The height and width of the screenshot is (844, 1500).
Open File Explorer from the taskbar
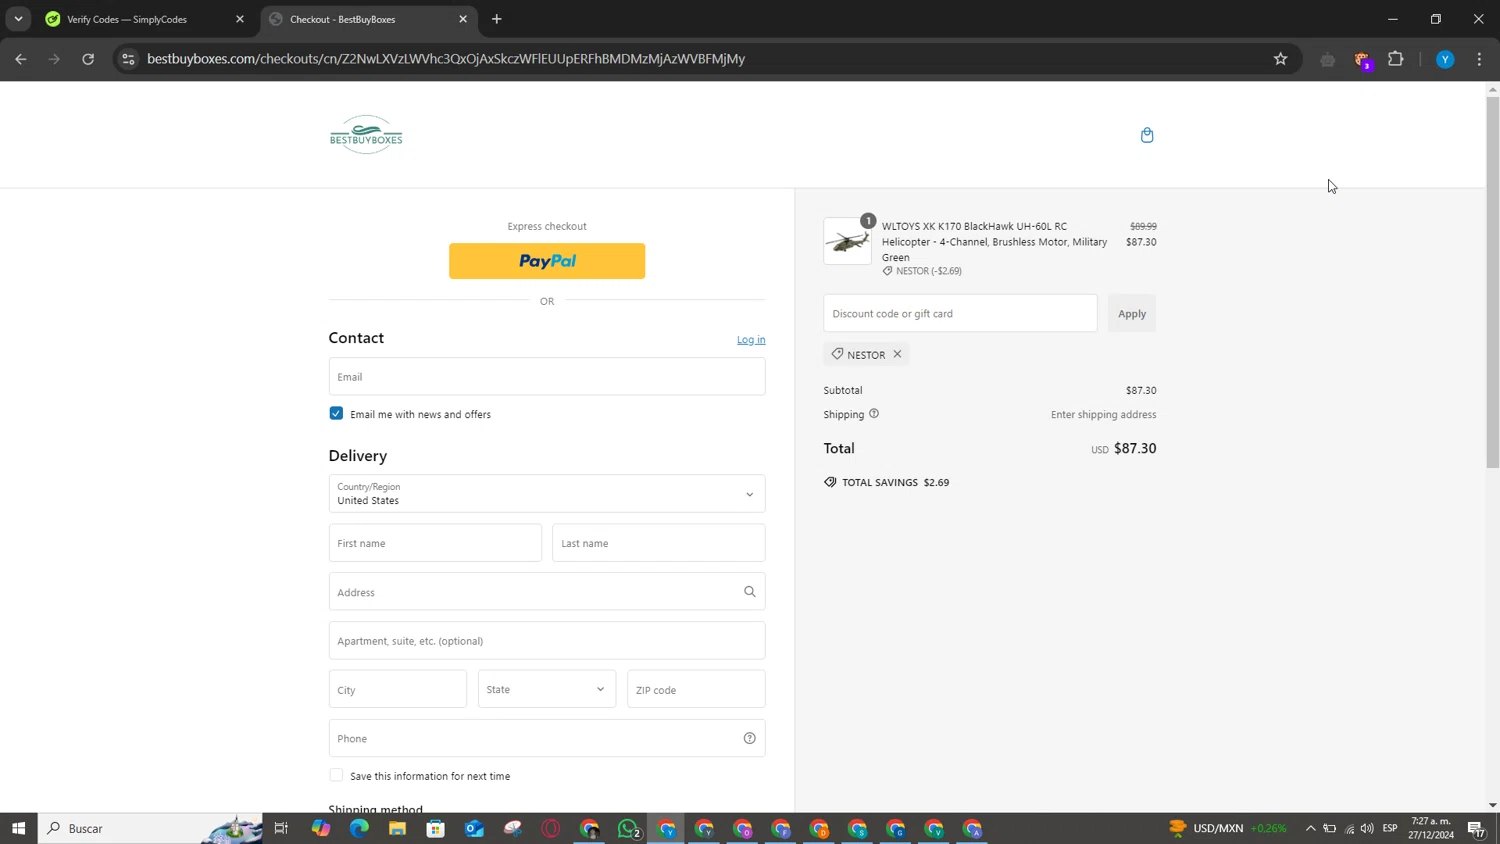[397, 828]
